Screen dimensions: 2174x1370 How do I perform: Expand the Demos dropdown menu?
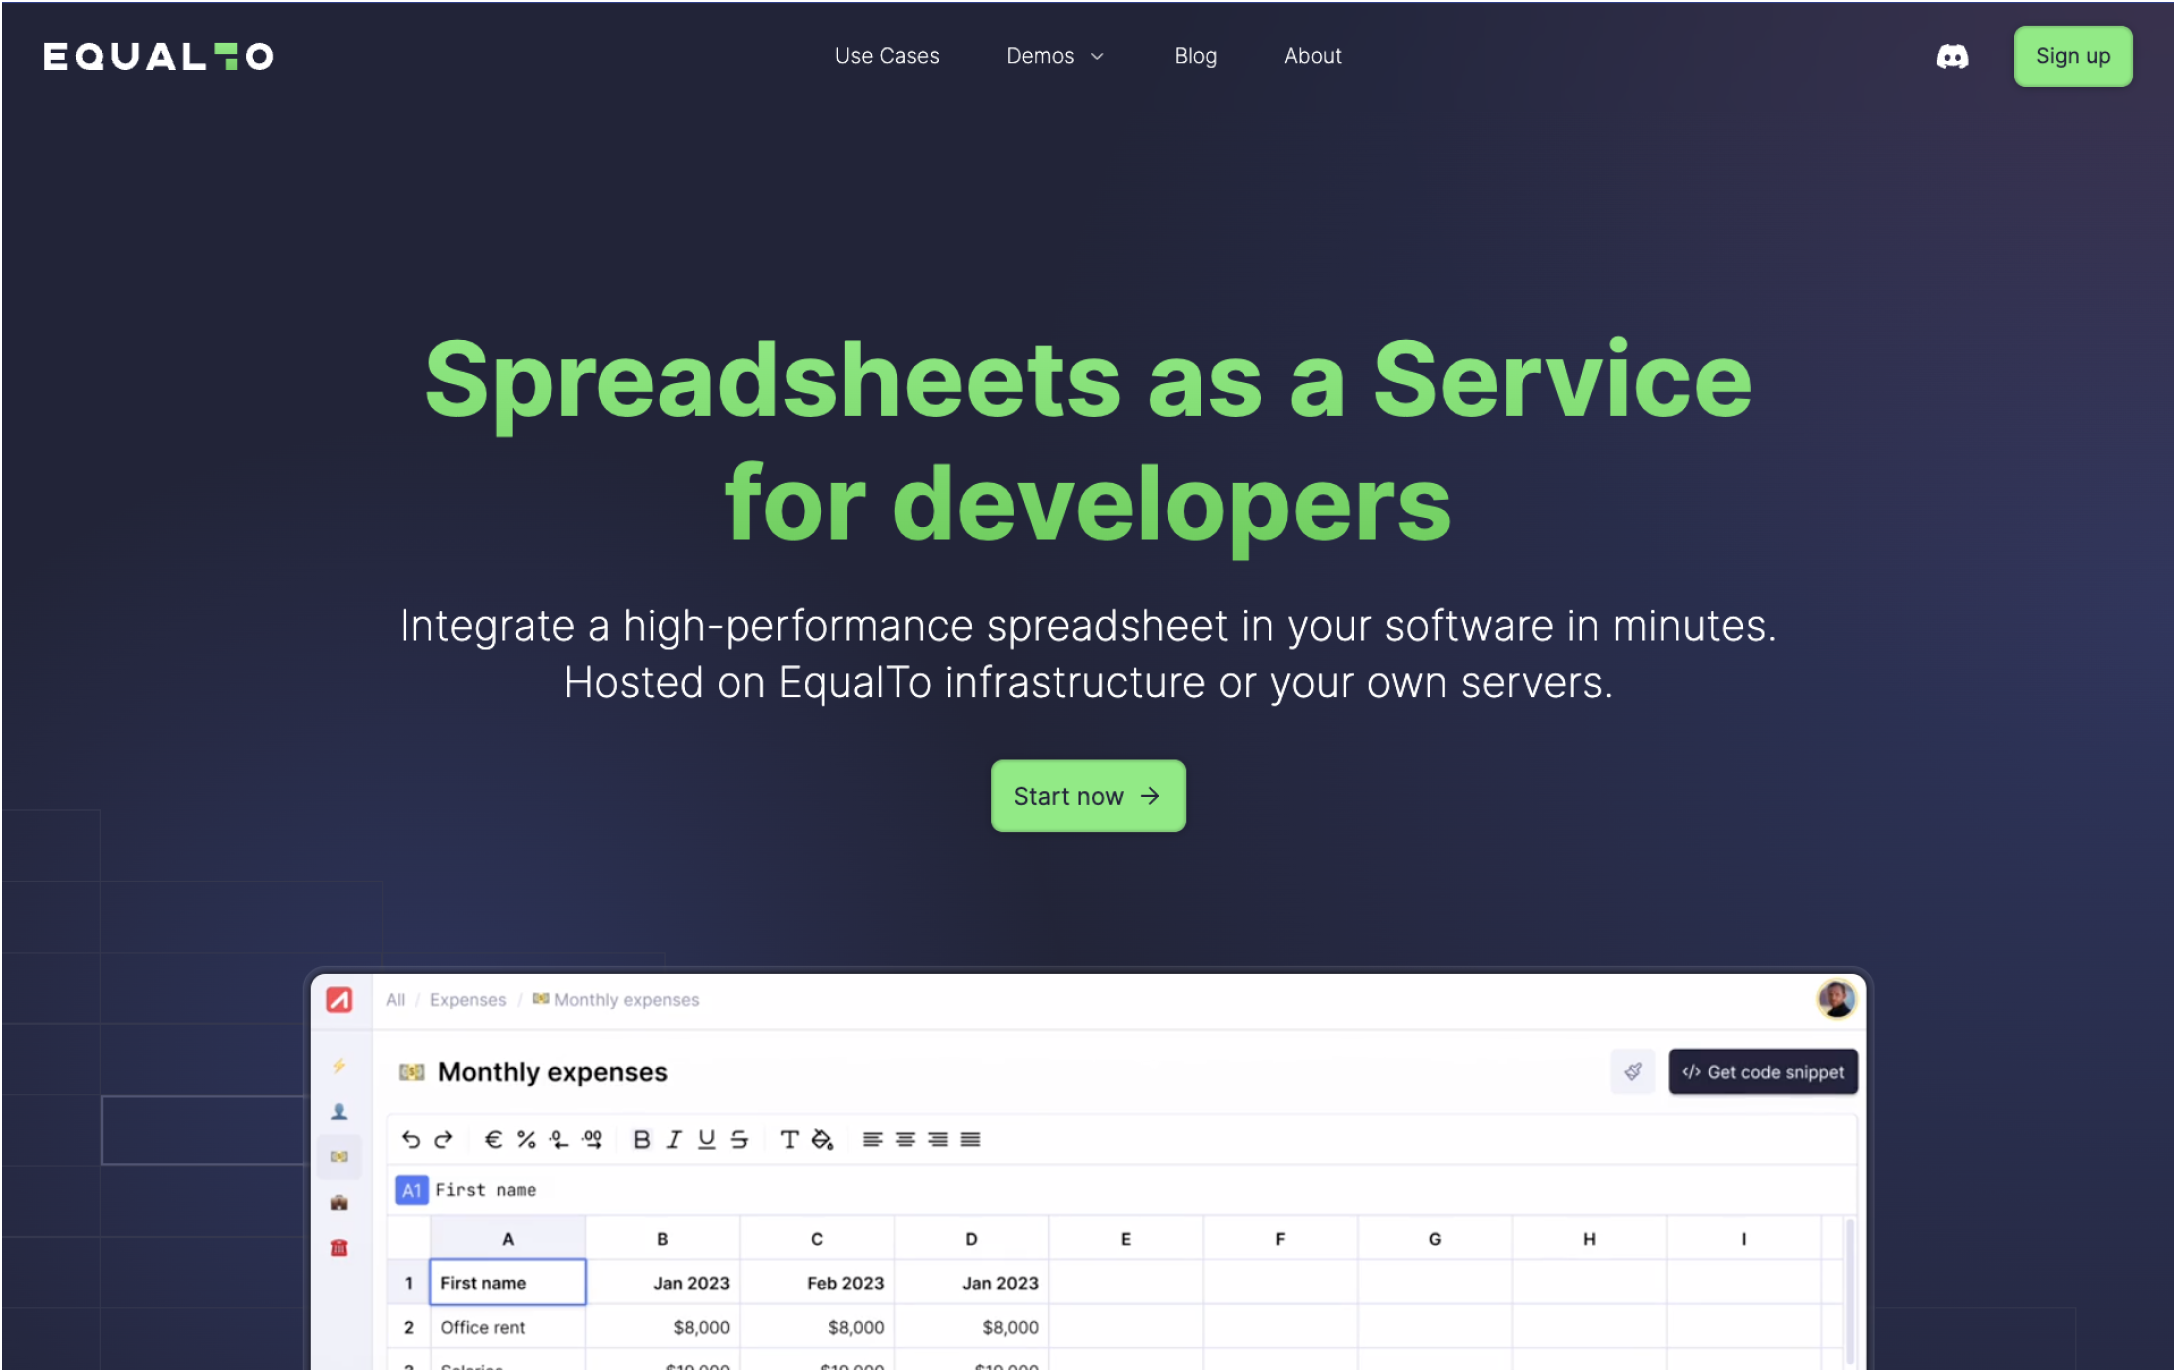[x=1055, y=56]
